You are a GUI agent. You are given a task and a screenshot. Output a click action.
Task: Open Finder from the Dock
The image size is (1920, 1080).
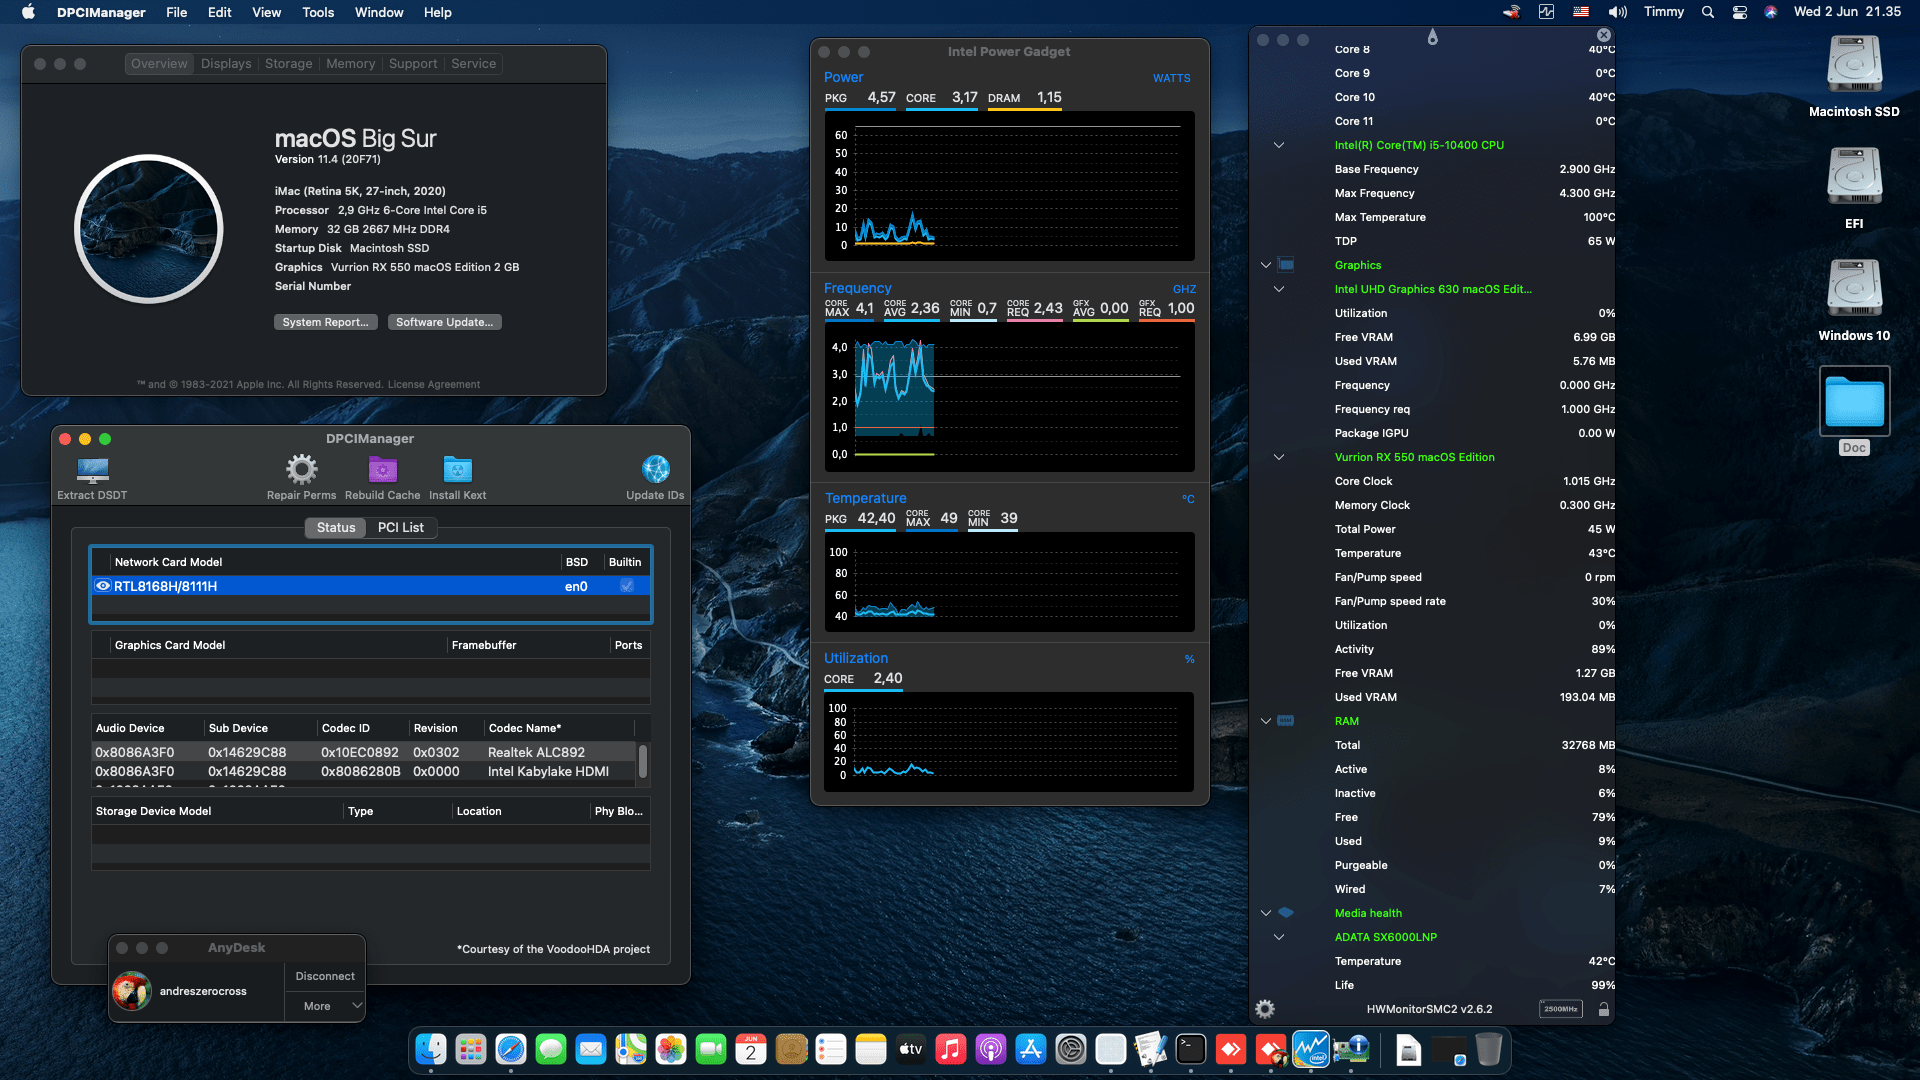(x=431, y=1049)
